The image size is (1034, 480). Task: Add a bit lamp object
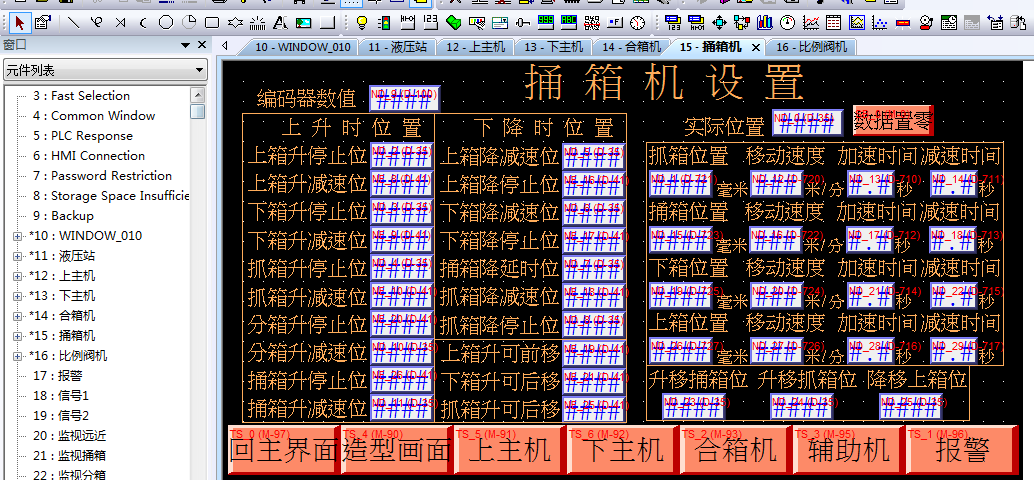click(361, 21)
